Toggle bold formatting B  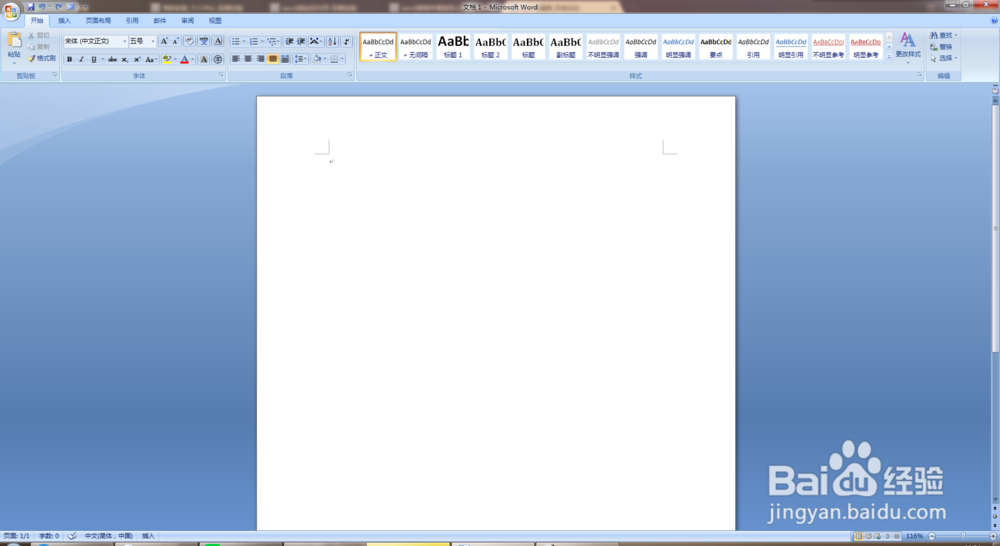click(70, 59)
